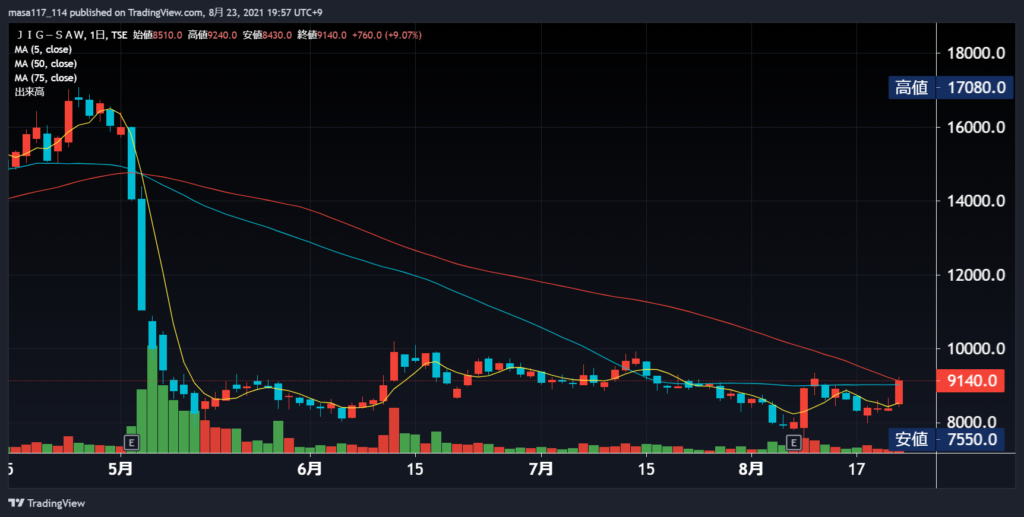
Task: Click the masa117_114 published header text
Action: [x=165, y=12]
